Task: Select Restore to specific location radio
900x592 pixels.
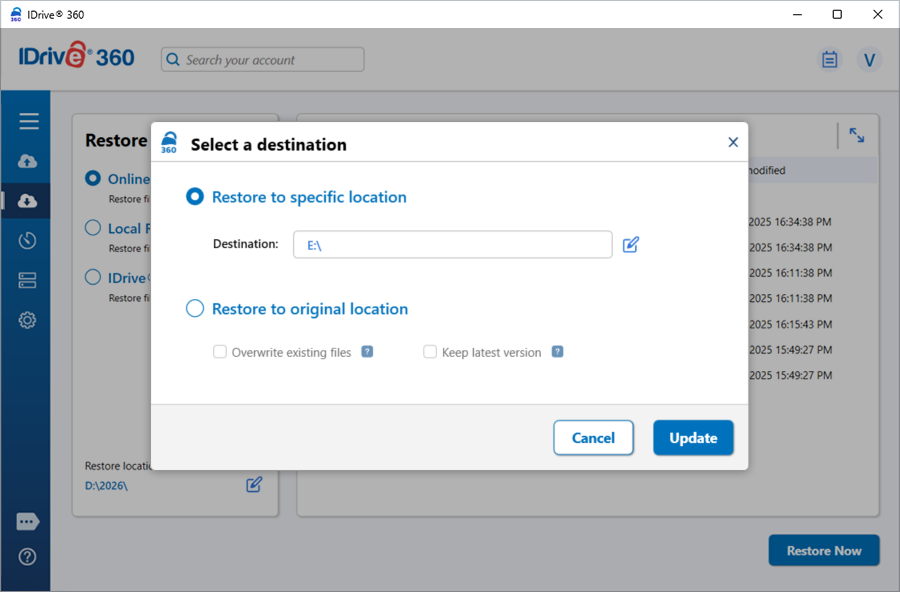Action: click(195, 197)
